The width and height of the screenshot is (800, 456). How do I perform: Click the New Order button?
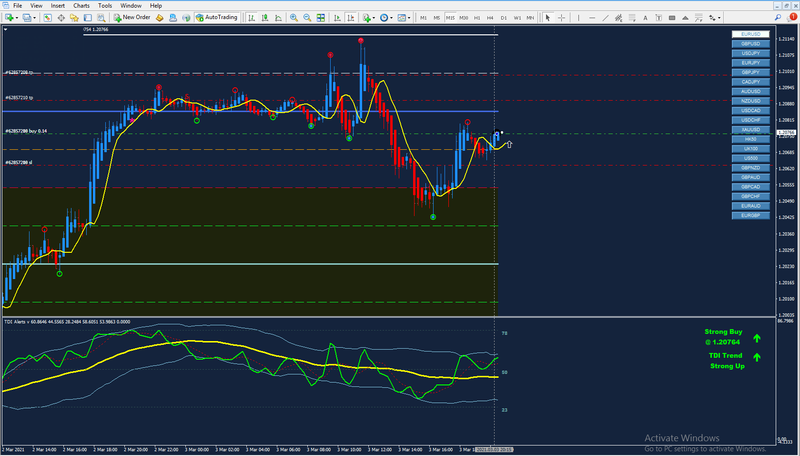pos(132,18)
